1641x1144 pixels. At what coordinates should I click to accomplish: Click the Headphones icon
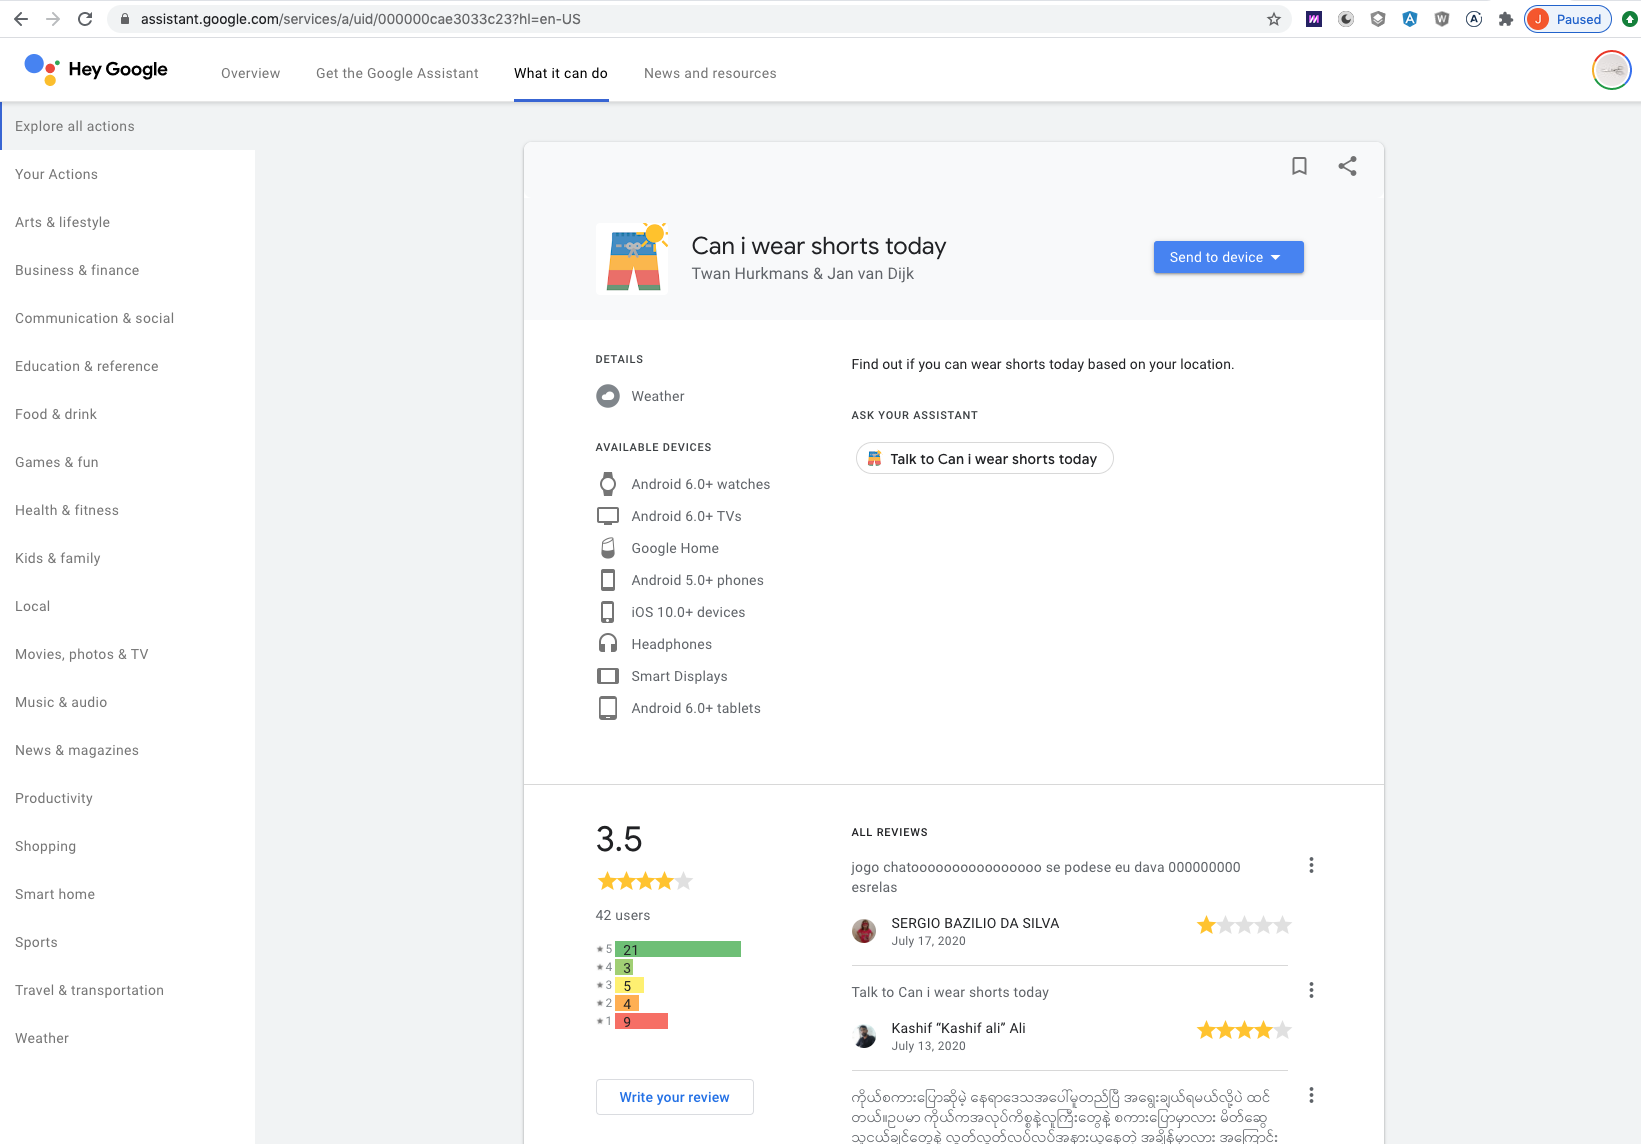coord(608,644)
